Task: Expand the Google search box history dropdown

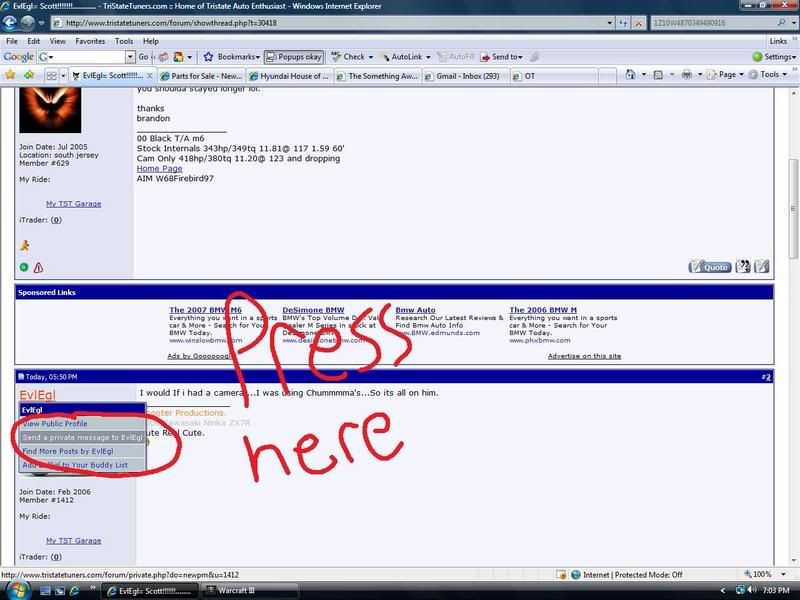Action: (130, 57)
